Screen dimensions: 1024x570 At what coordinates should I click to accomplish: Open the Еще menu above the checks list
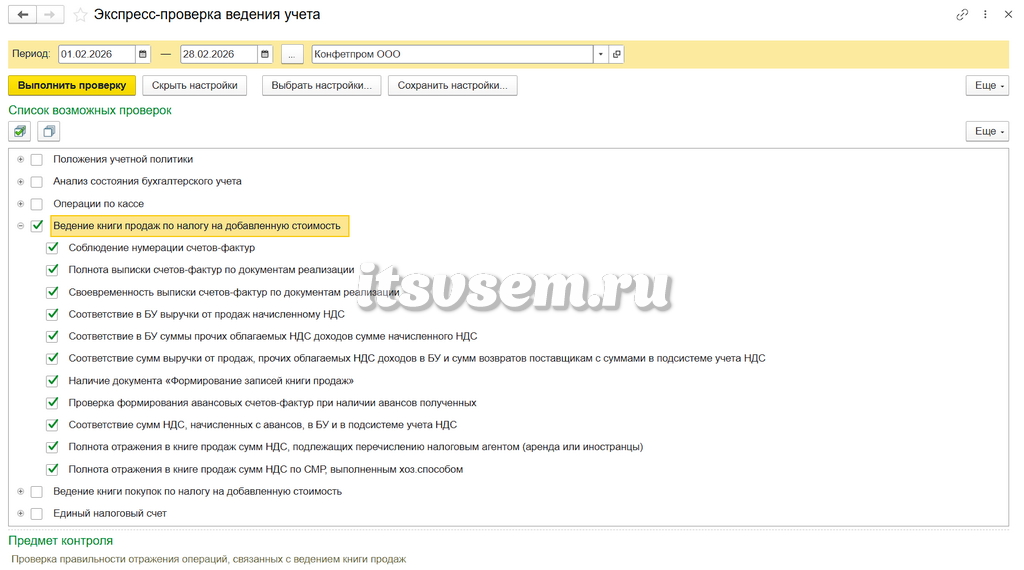pos(987,131)
